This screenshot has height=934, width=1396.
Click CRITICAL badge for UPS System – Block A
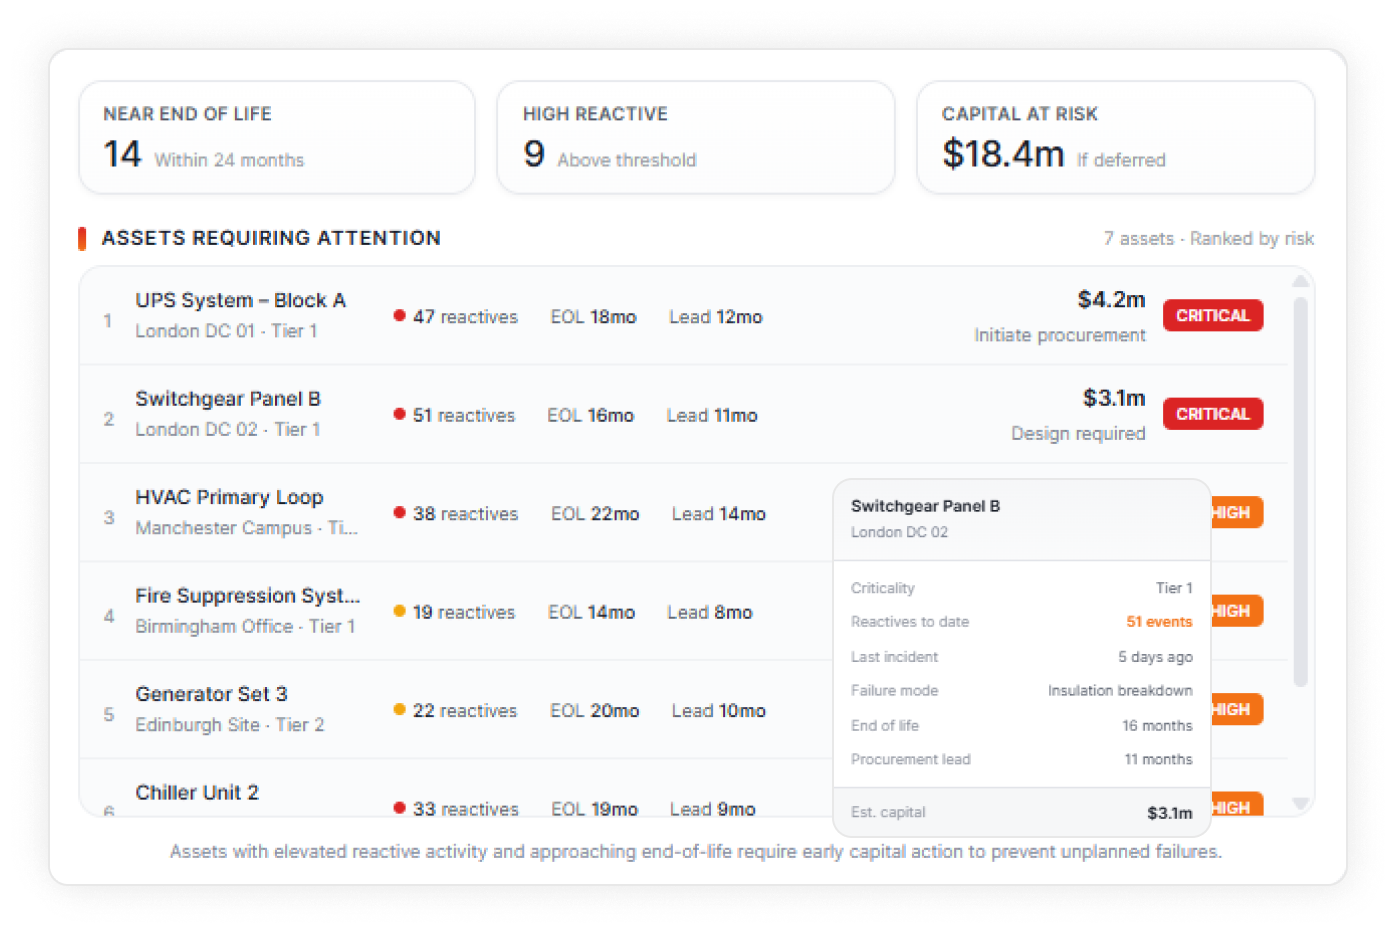click(1212, 316)
